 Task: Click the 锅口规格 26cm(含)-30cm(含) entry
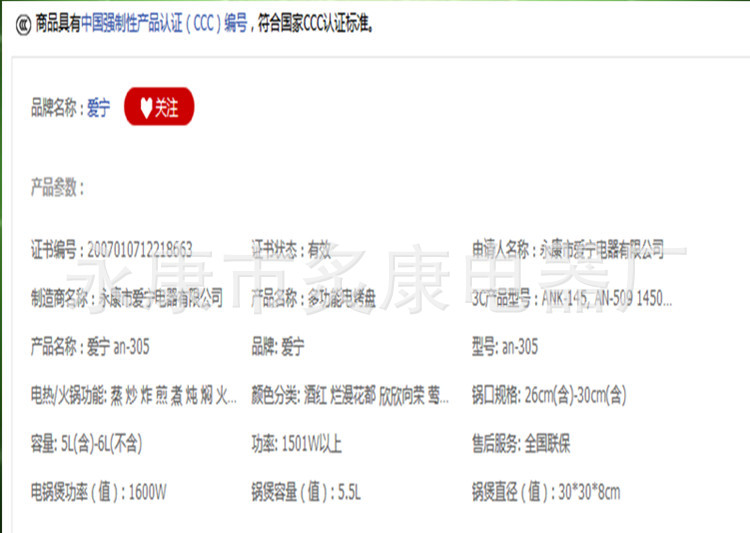[549, 395]
